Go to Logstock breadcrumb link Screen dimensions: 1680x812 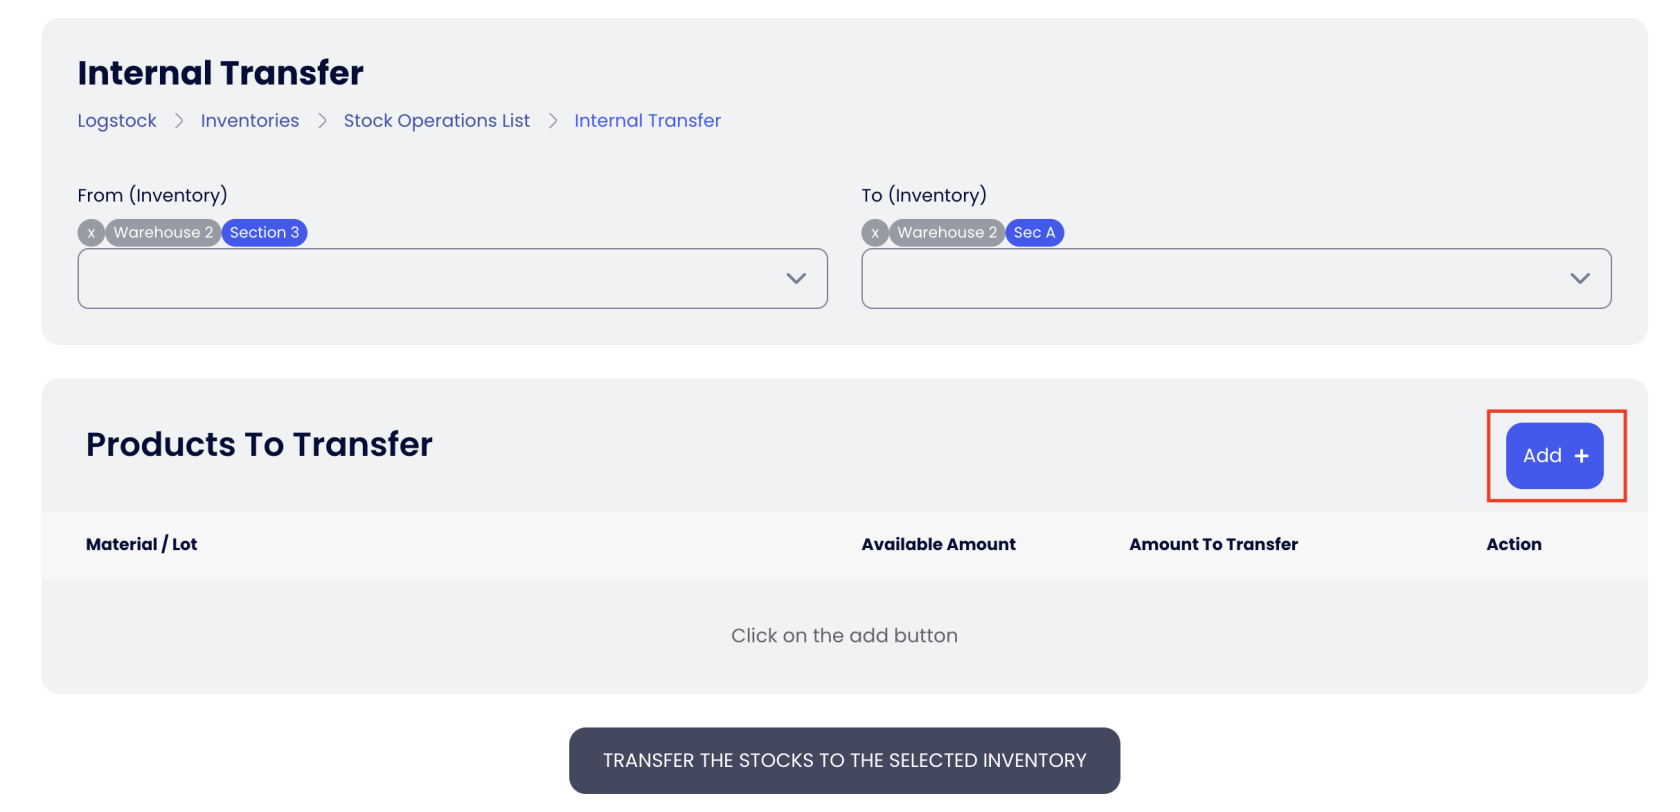pos(117,121)
